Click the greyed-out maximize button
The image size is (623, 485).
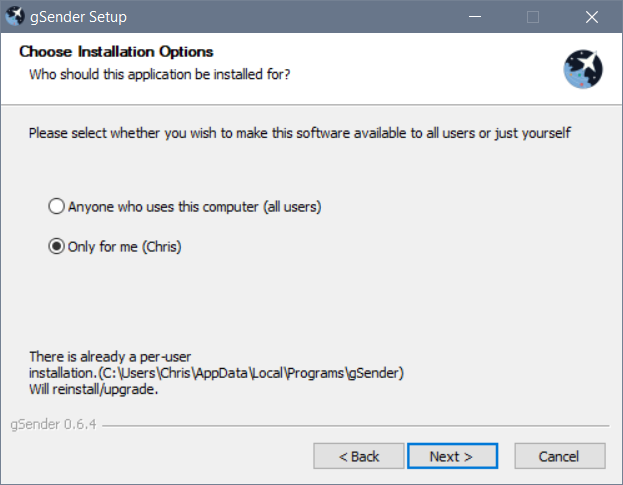[x=533, y=17]
